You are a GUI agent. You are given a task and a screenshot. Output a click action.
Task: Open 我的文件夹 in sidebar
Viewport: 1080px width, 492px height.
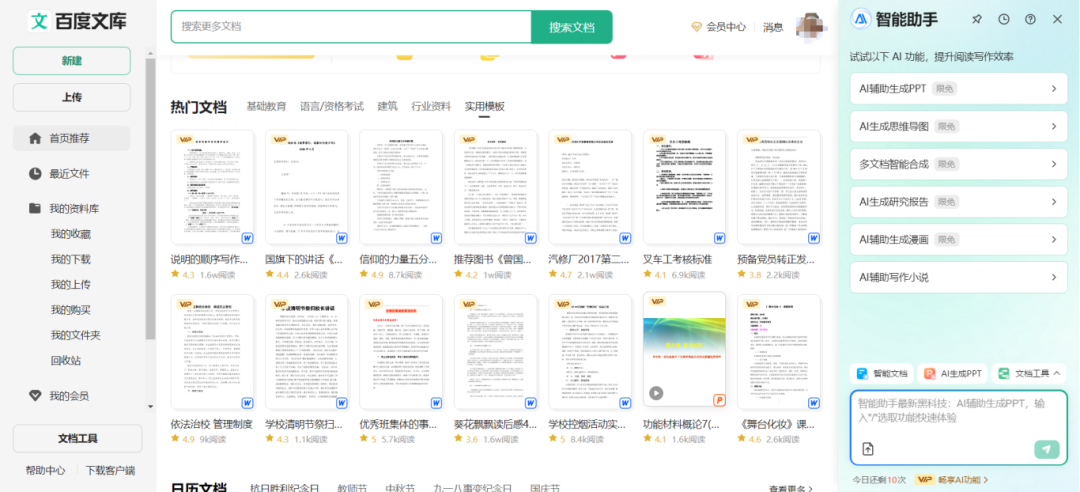pyautogui.click(x=75, y=336)
